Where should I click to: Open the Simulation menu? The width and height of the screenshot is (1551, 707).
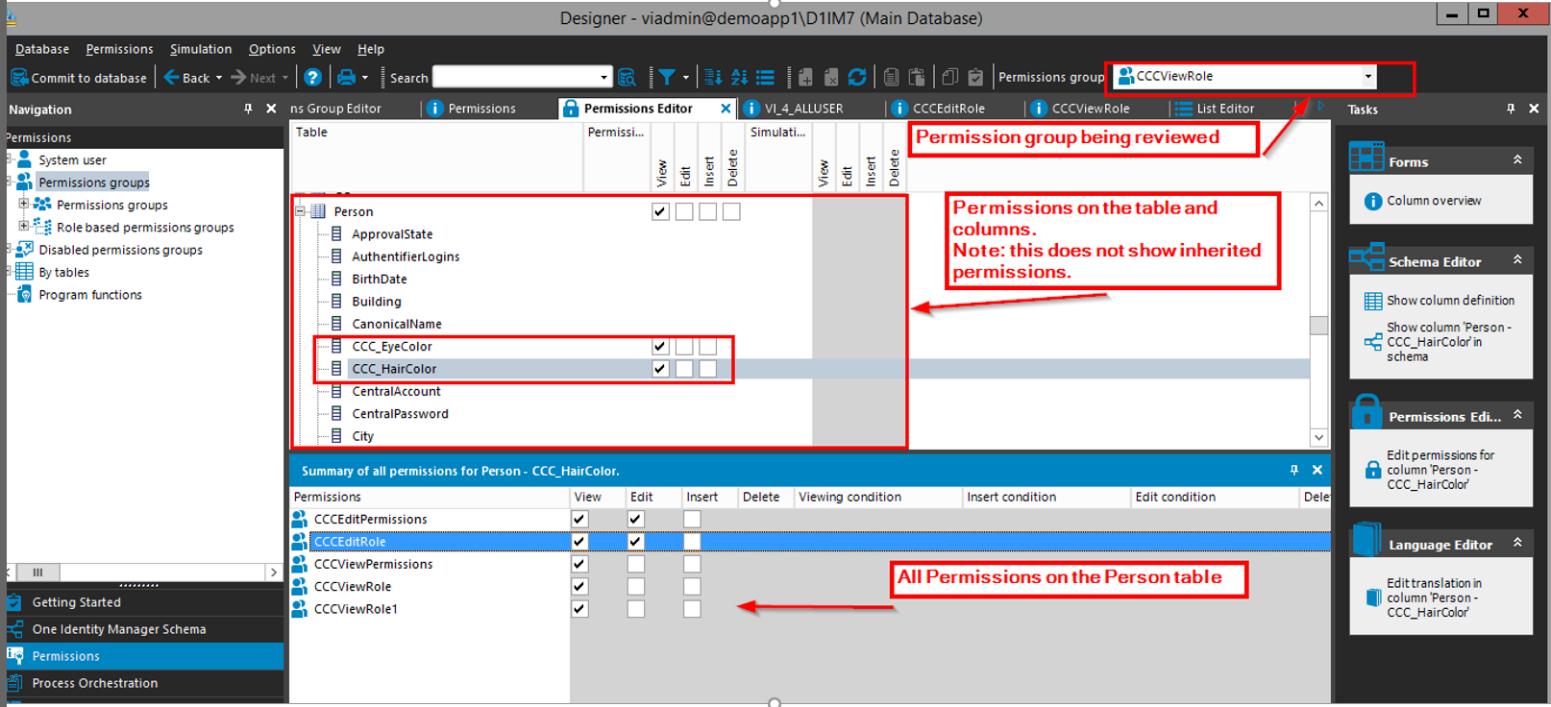pyautogui.click(x=200, y=48)
